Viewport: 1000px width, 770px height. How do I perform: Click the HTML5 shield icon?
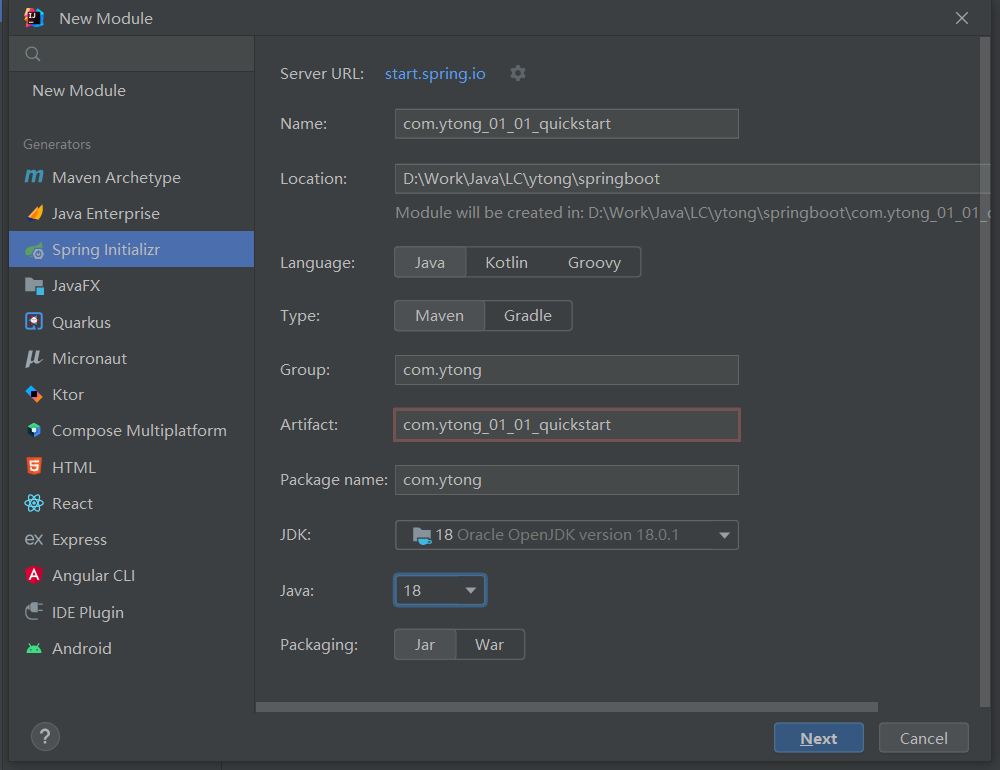tap(34, 466)
